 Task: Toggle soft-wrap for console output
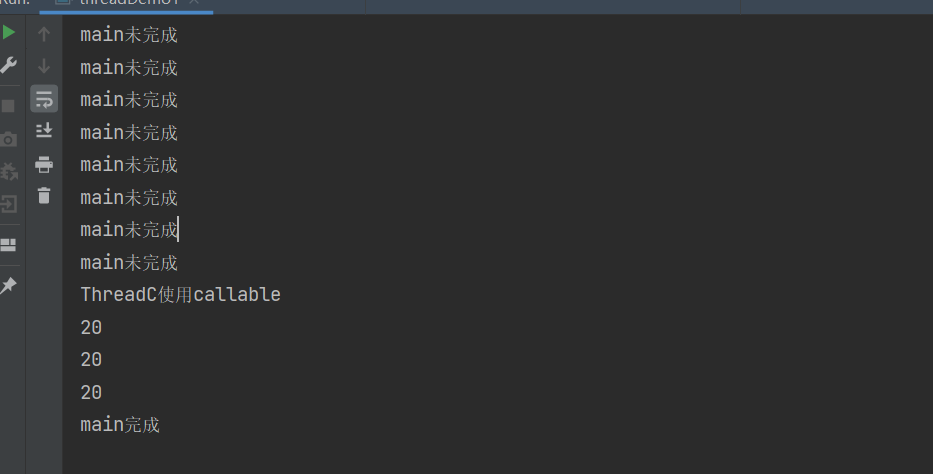point(44,99)
